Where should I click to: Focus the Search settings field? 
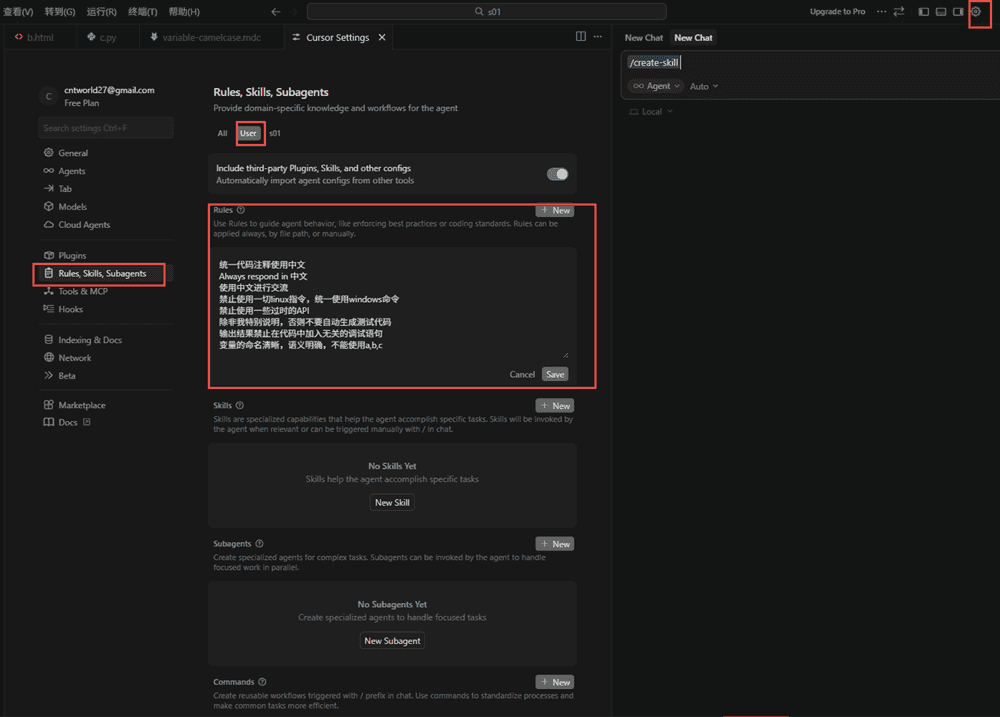[x=106, y=128]
